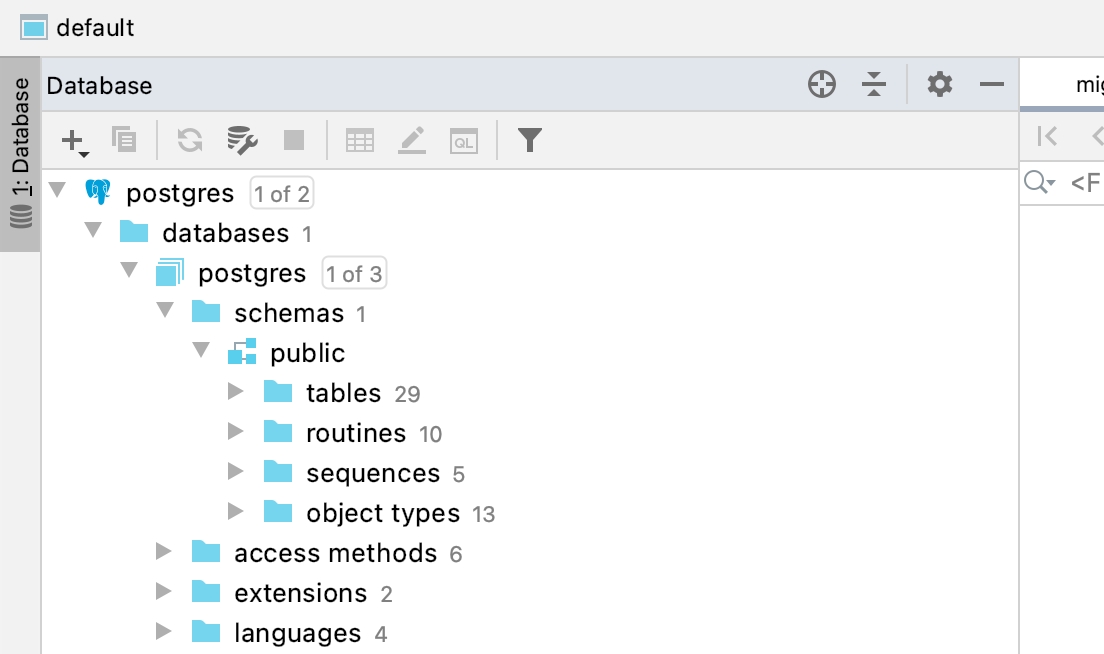Screen dimensions: 1104x654
Task: Click the Refresh database icon
Action: click(190, 140)
